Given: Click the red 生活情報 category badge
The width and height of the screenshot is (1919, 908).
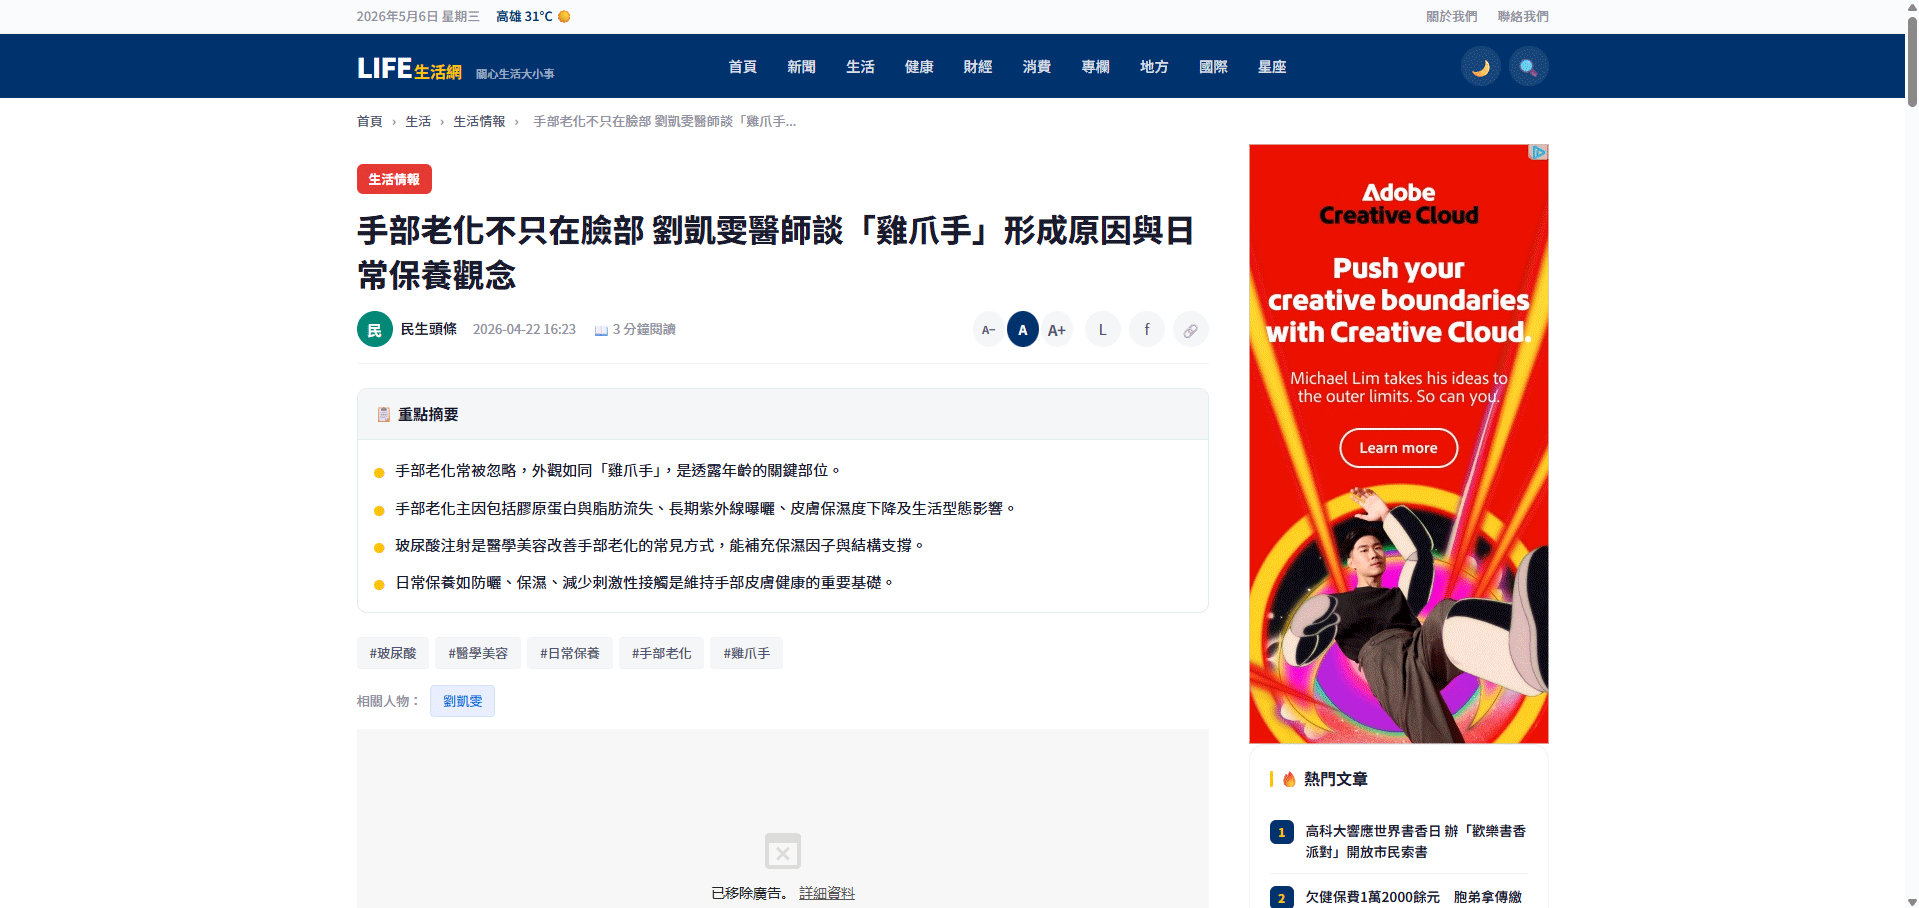Looking at the screenshot, I should [x=394, y=179].
